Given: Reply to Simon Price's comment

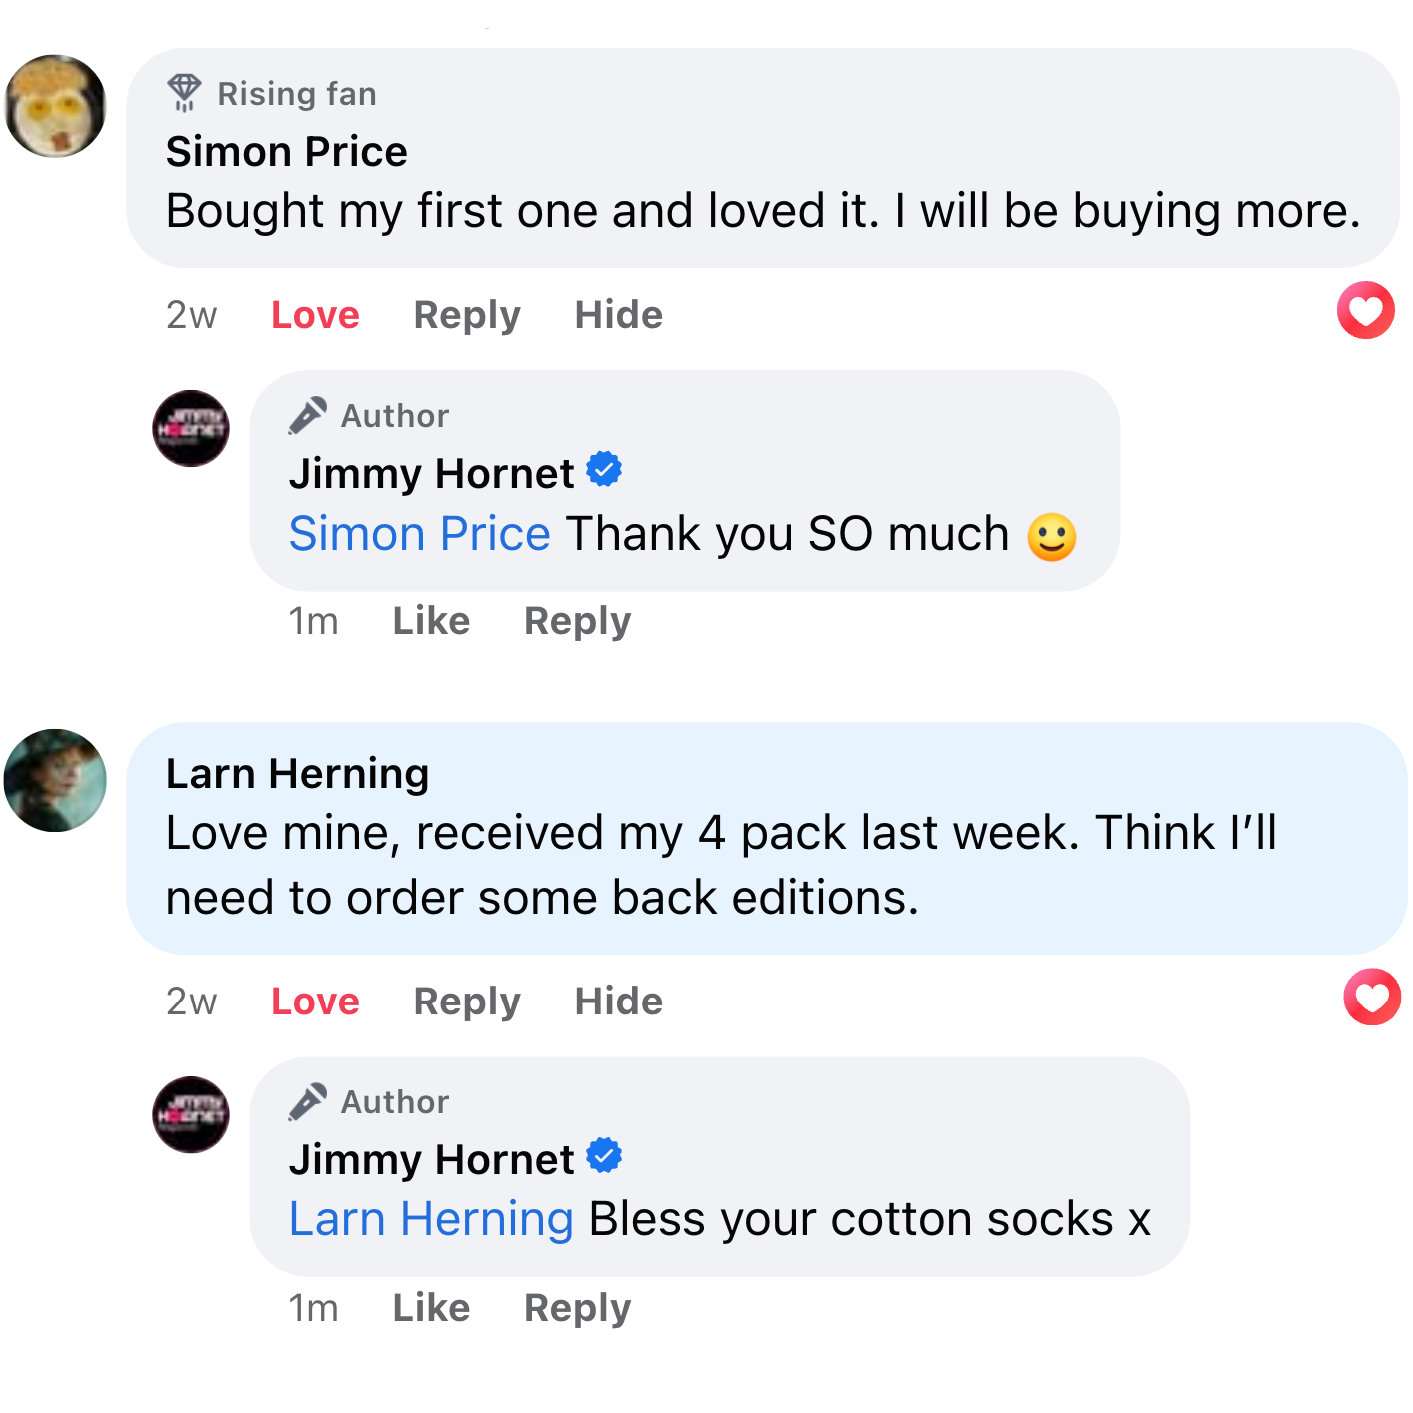Looking at the screenshot, I should (x=467, y=315).
